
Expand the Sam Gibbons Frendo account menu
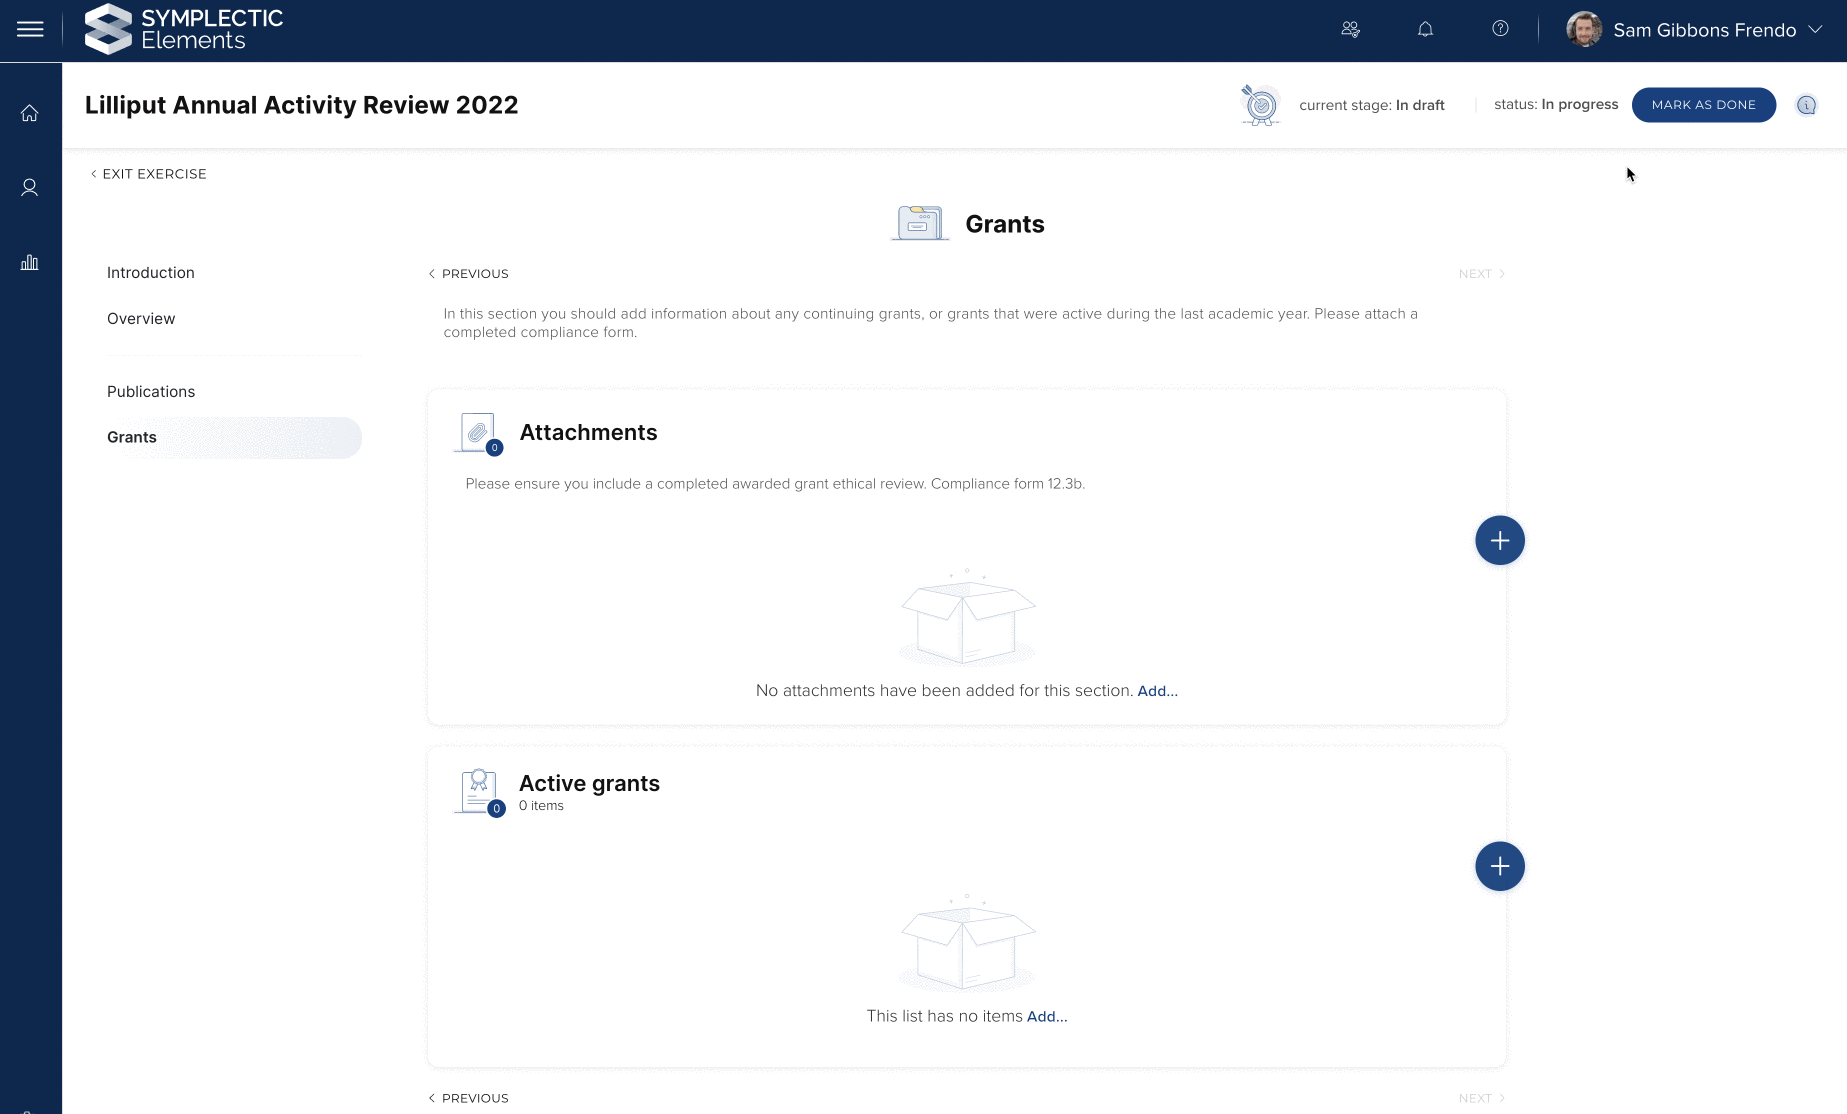point(1815,29)
